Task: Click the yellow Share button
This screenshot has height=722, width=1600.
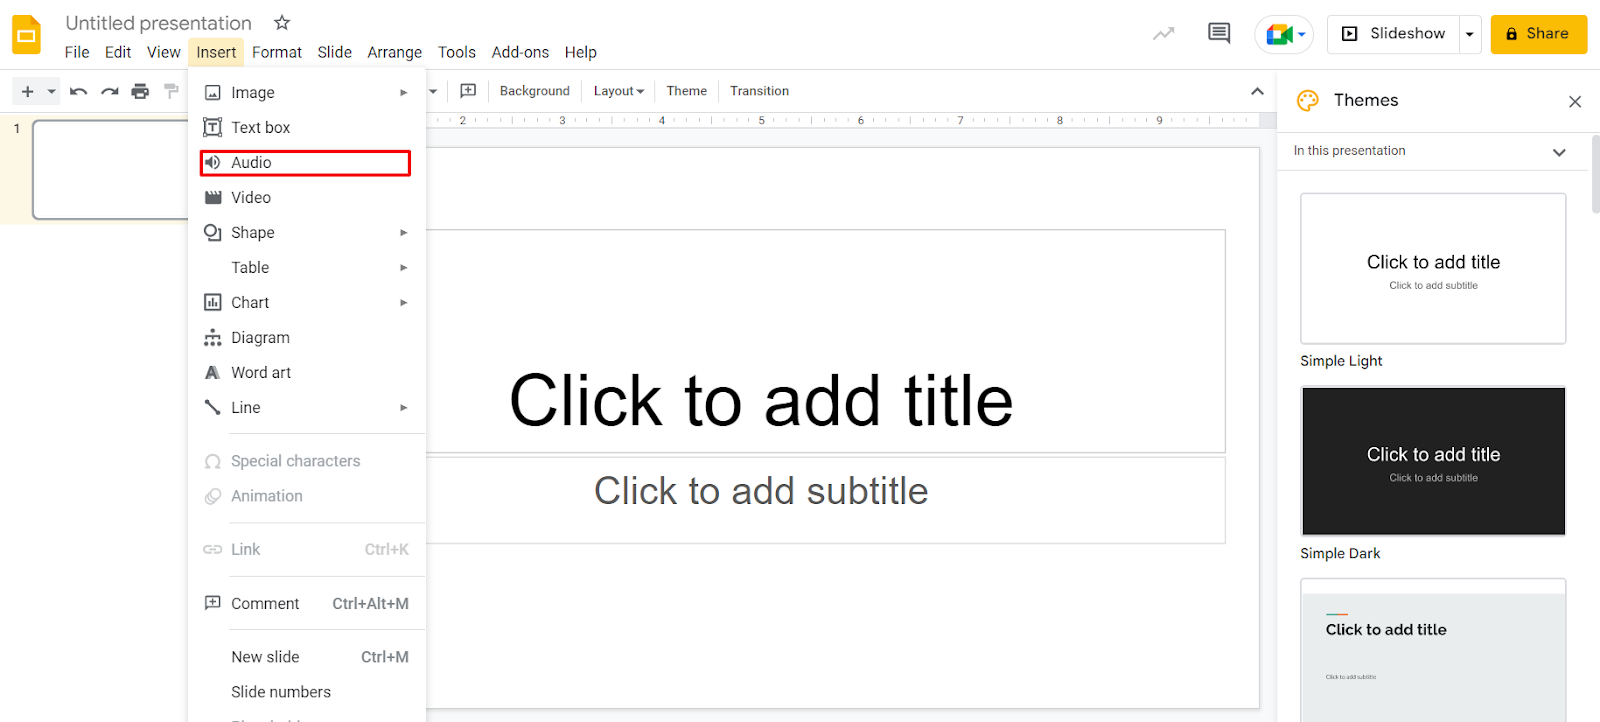Action: [1538, 34]
